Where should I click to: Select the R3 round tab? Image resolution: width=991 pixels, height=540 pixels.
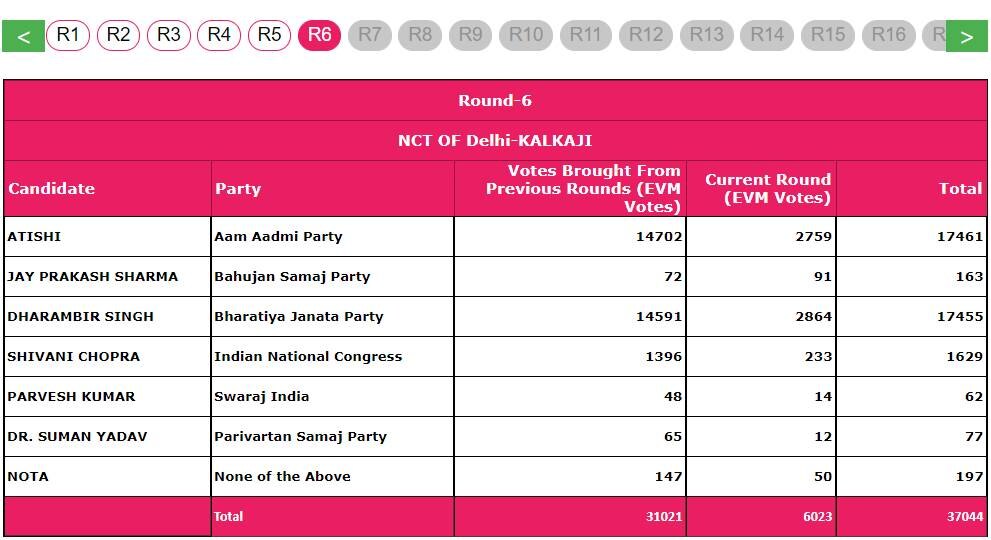coord(169,35)
